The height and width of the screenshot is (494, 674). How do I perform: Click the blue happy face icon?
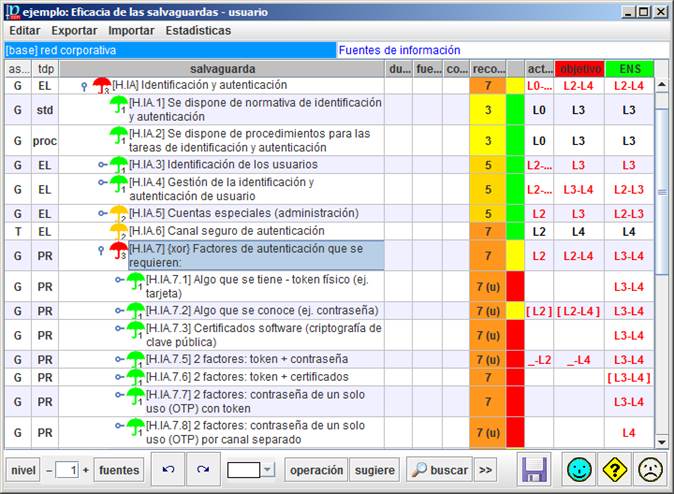578,470
